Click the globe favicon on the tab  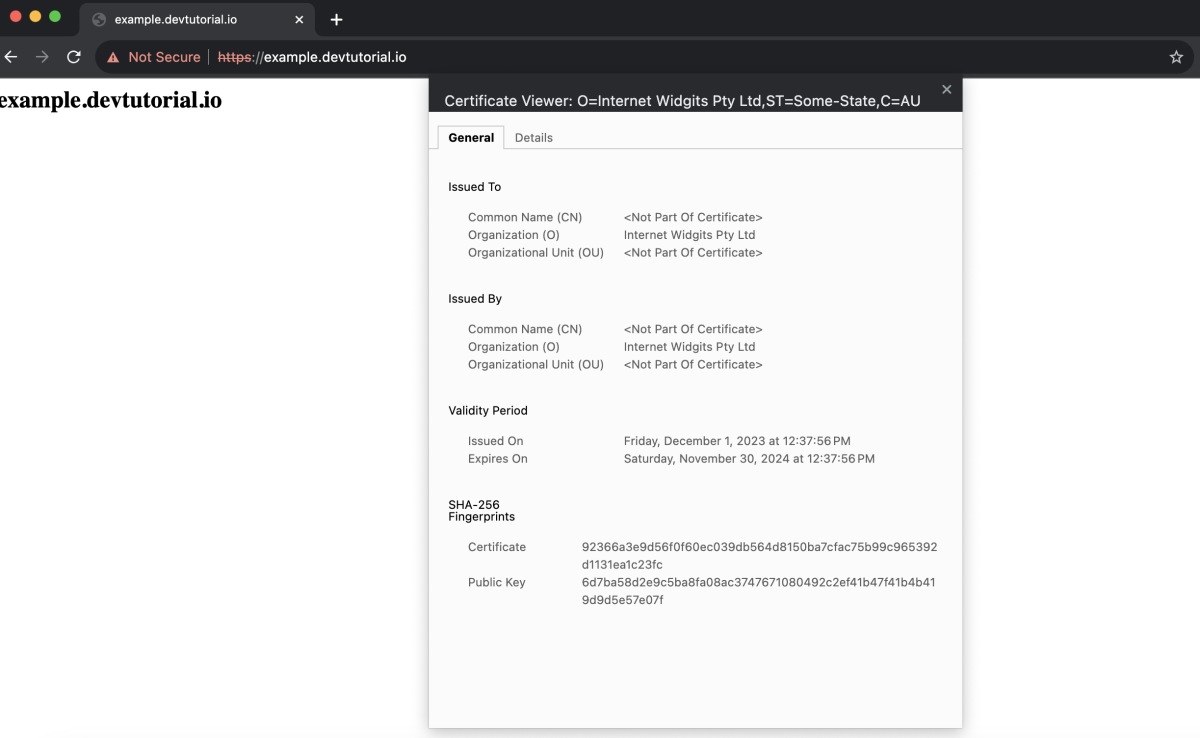99,19
